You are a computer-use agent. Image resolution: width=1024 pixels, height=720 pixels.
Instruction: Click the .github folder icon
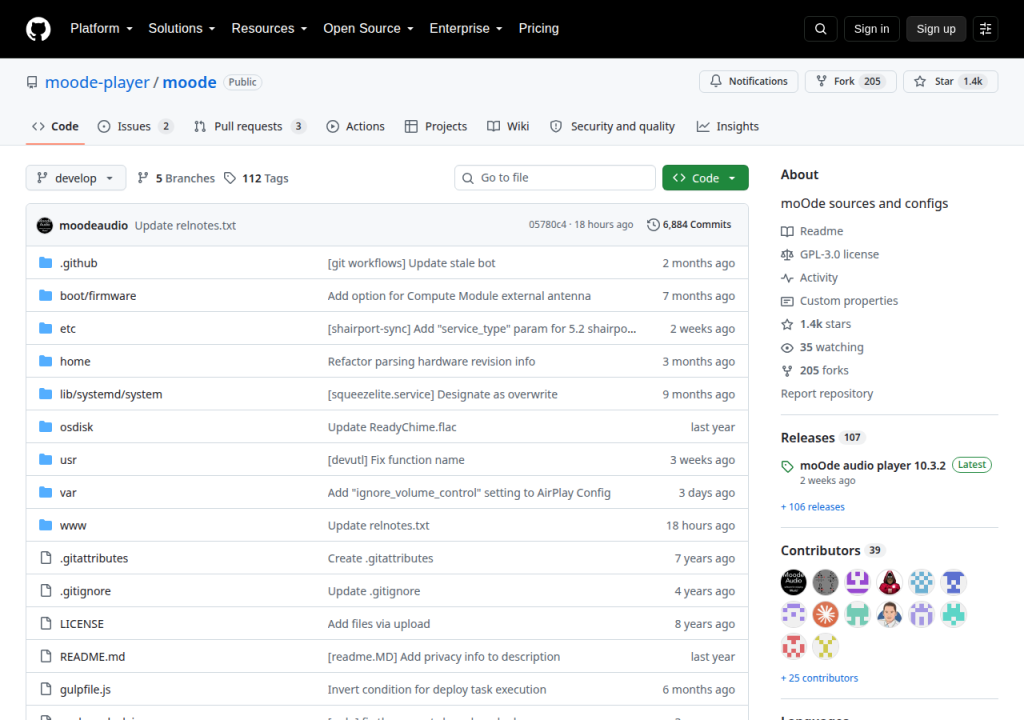coord(45,263)
